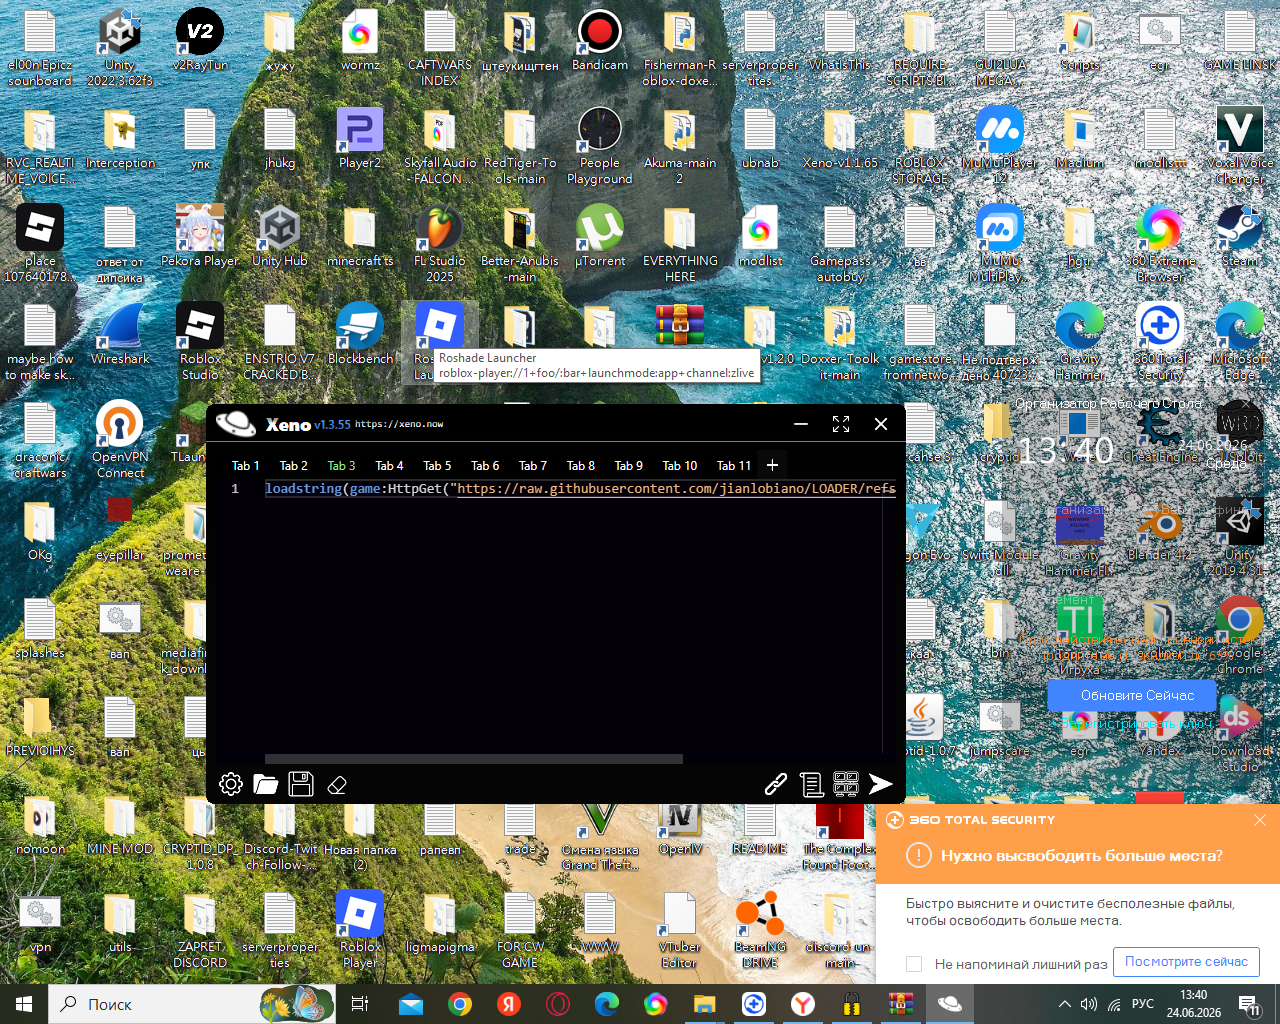Viewport: 1280px width, 1024px height.
Task: Open Xeno settings via the gear icon
Action: click(x=231, y=784)
